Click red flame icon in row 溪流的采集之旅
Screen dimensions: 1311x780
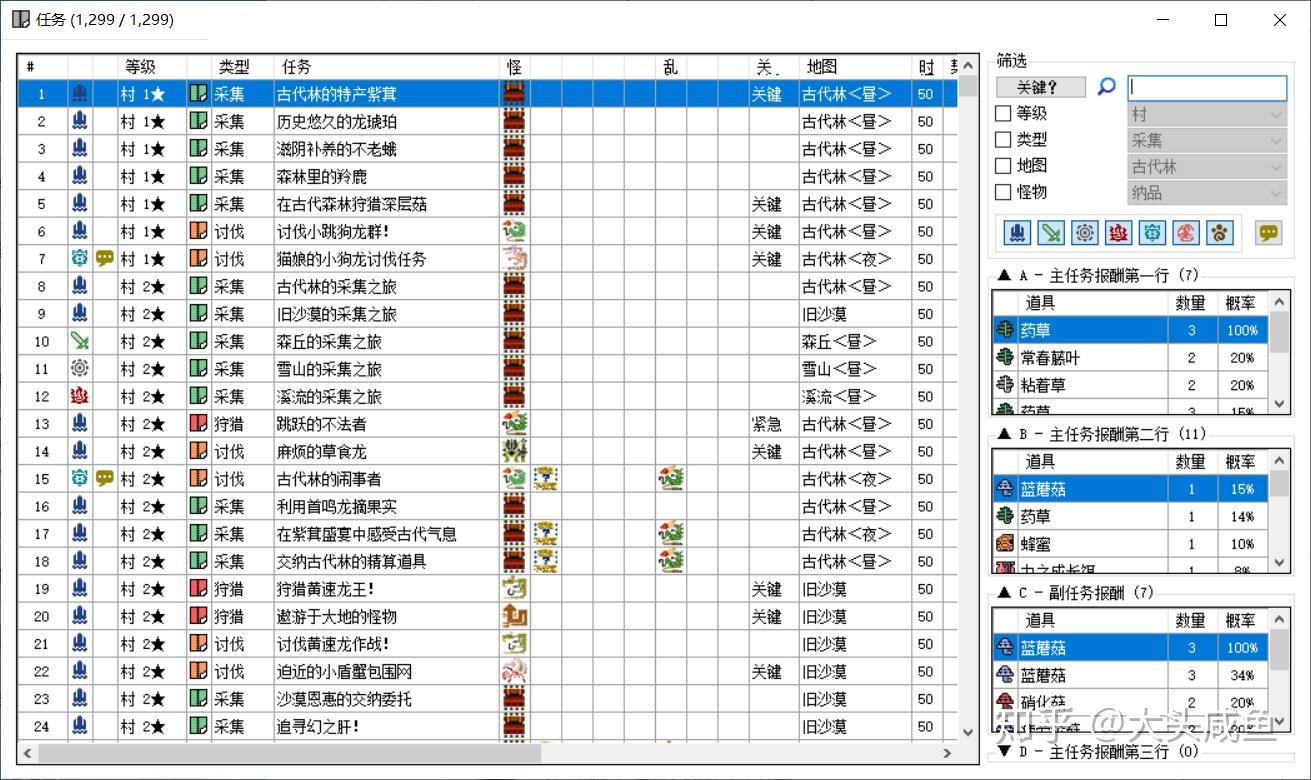click(x=80, y=396)
